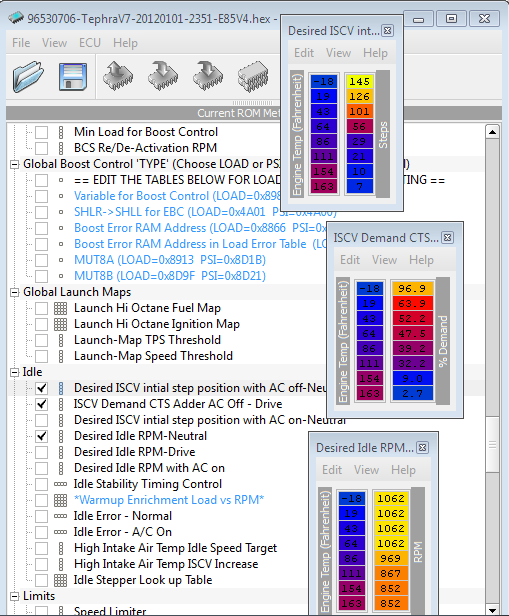
Task: Click the table icon of Idle Error - A/C On
Action: pyautogui.click(x=60, y=532)
